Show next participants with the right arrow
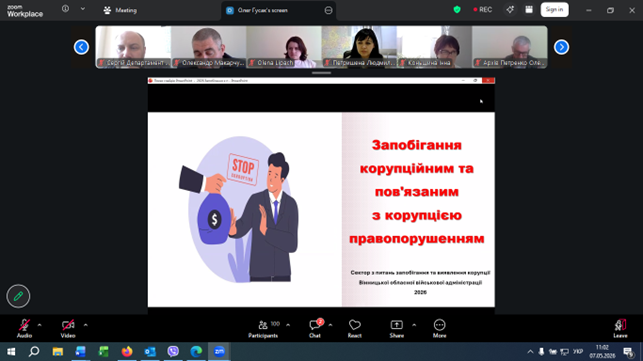This screenshot has height=361, width=643. [561, 47]
